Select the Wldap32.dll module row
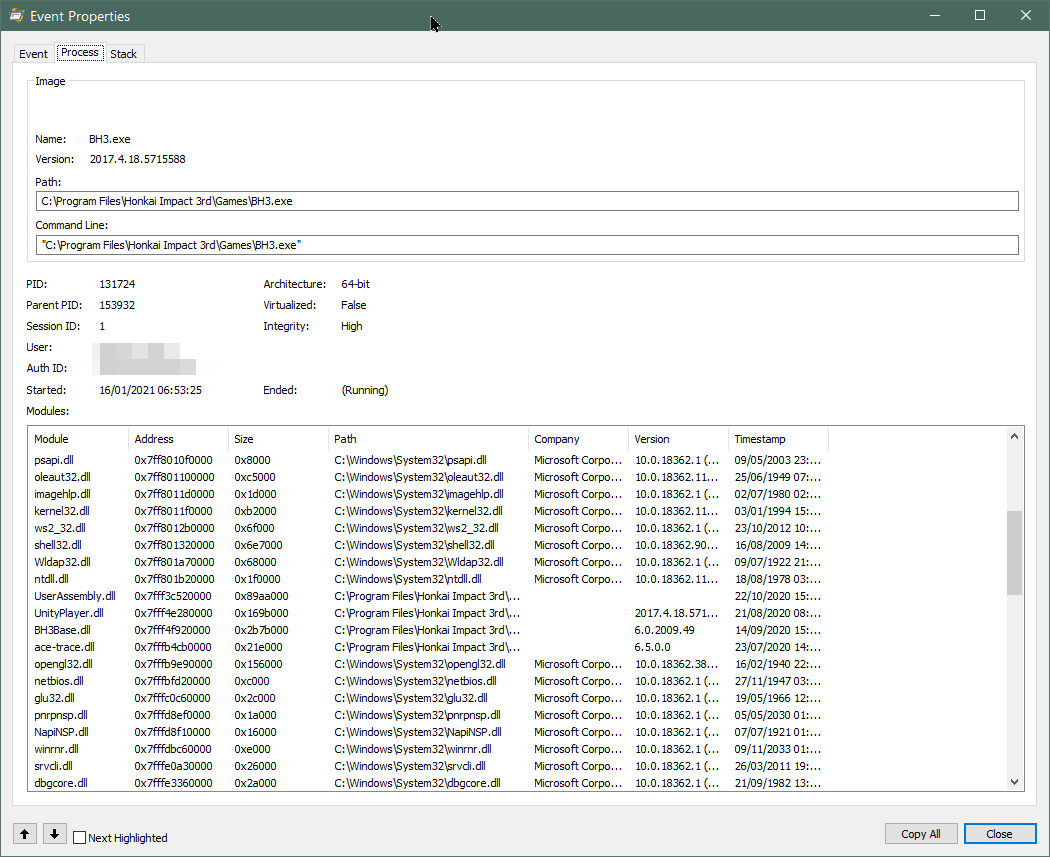 [429, 562]
